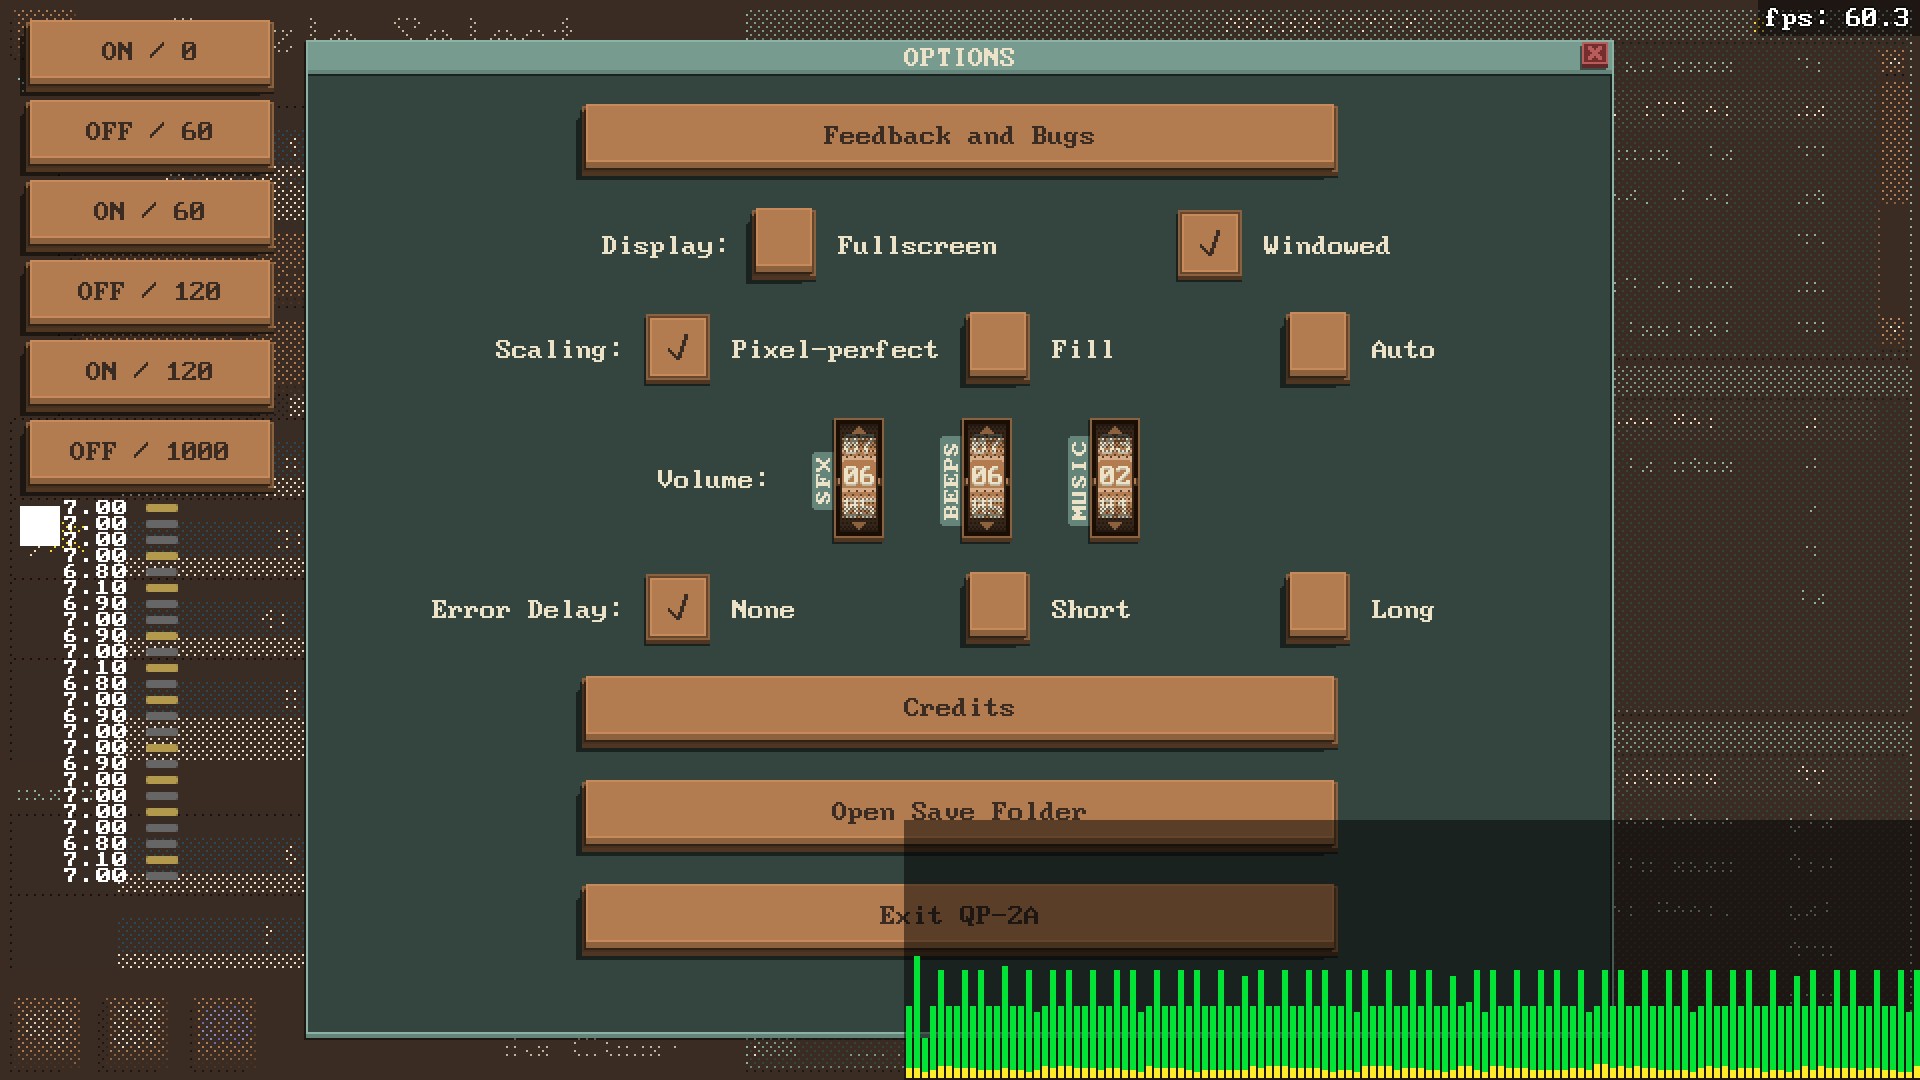Viewport: 1920px width, 1080px height.
Task: Click the SFX volume up arrow
Action: coord(858,432)
